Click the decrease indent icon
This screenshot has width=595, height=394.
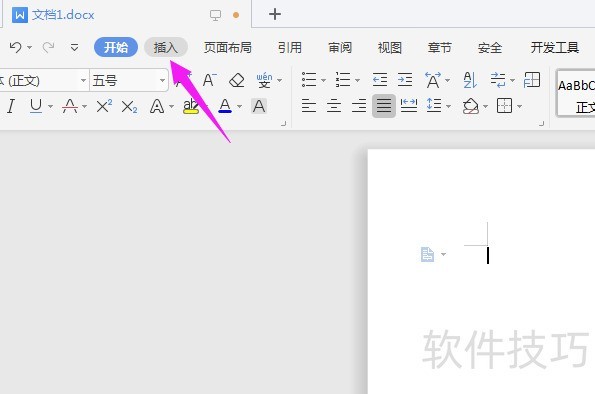(380, 80)
